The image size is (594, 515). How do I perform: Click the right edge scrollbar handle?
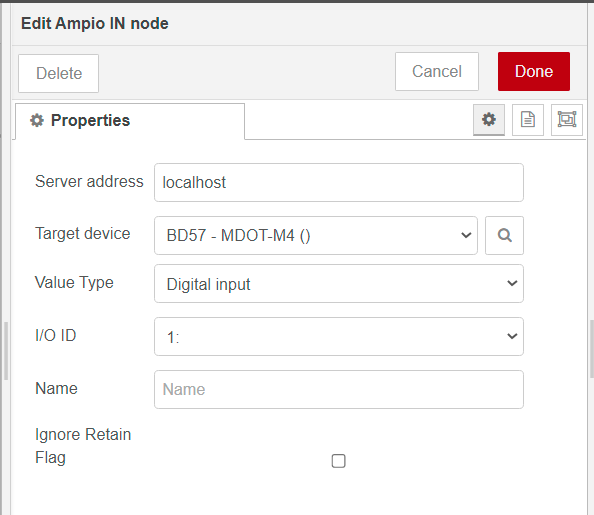click(x=592, y=349)
